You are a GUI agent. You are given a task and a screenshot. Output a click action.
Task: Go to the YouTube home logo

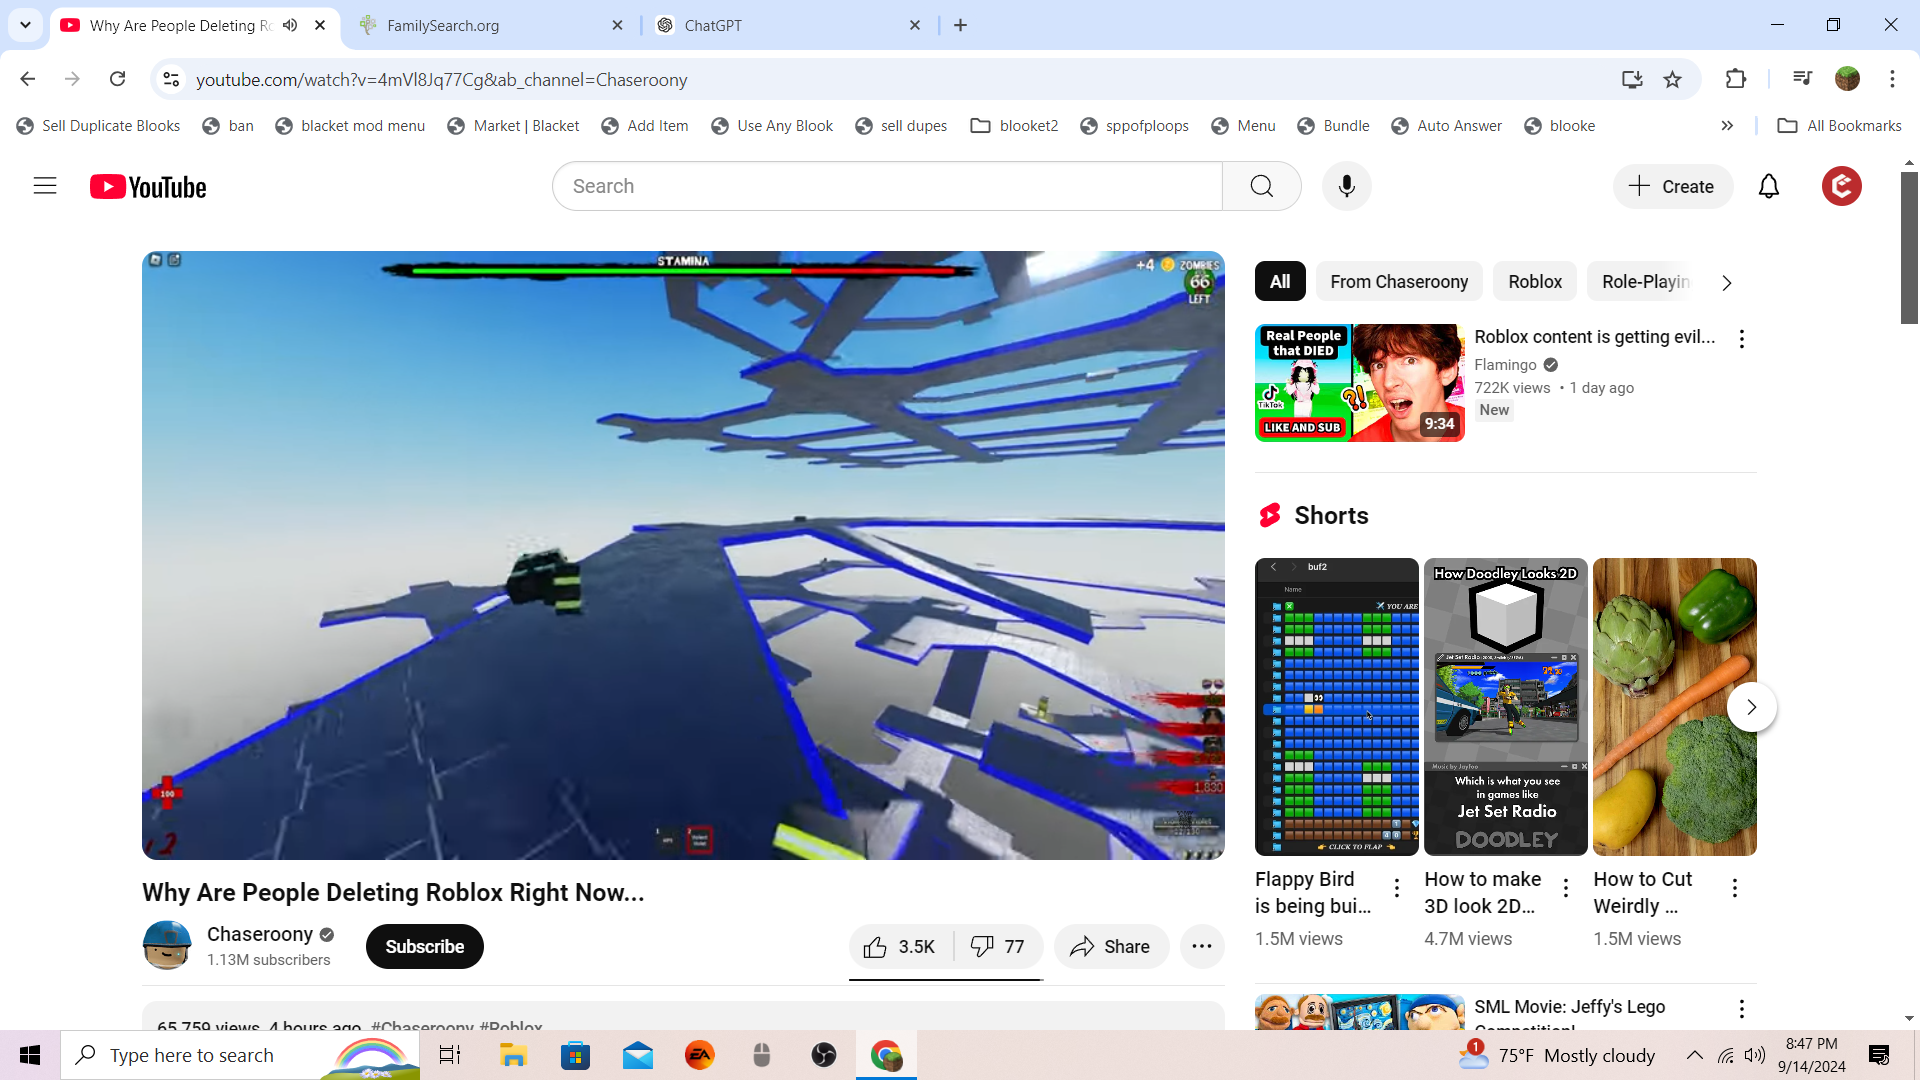pyautogui.click(x=148, y=187)
